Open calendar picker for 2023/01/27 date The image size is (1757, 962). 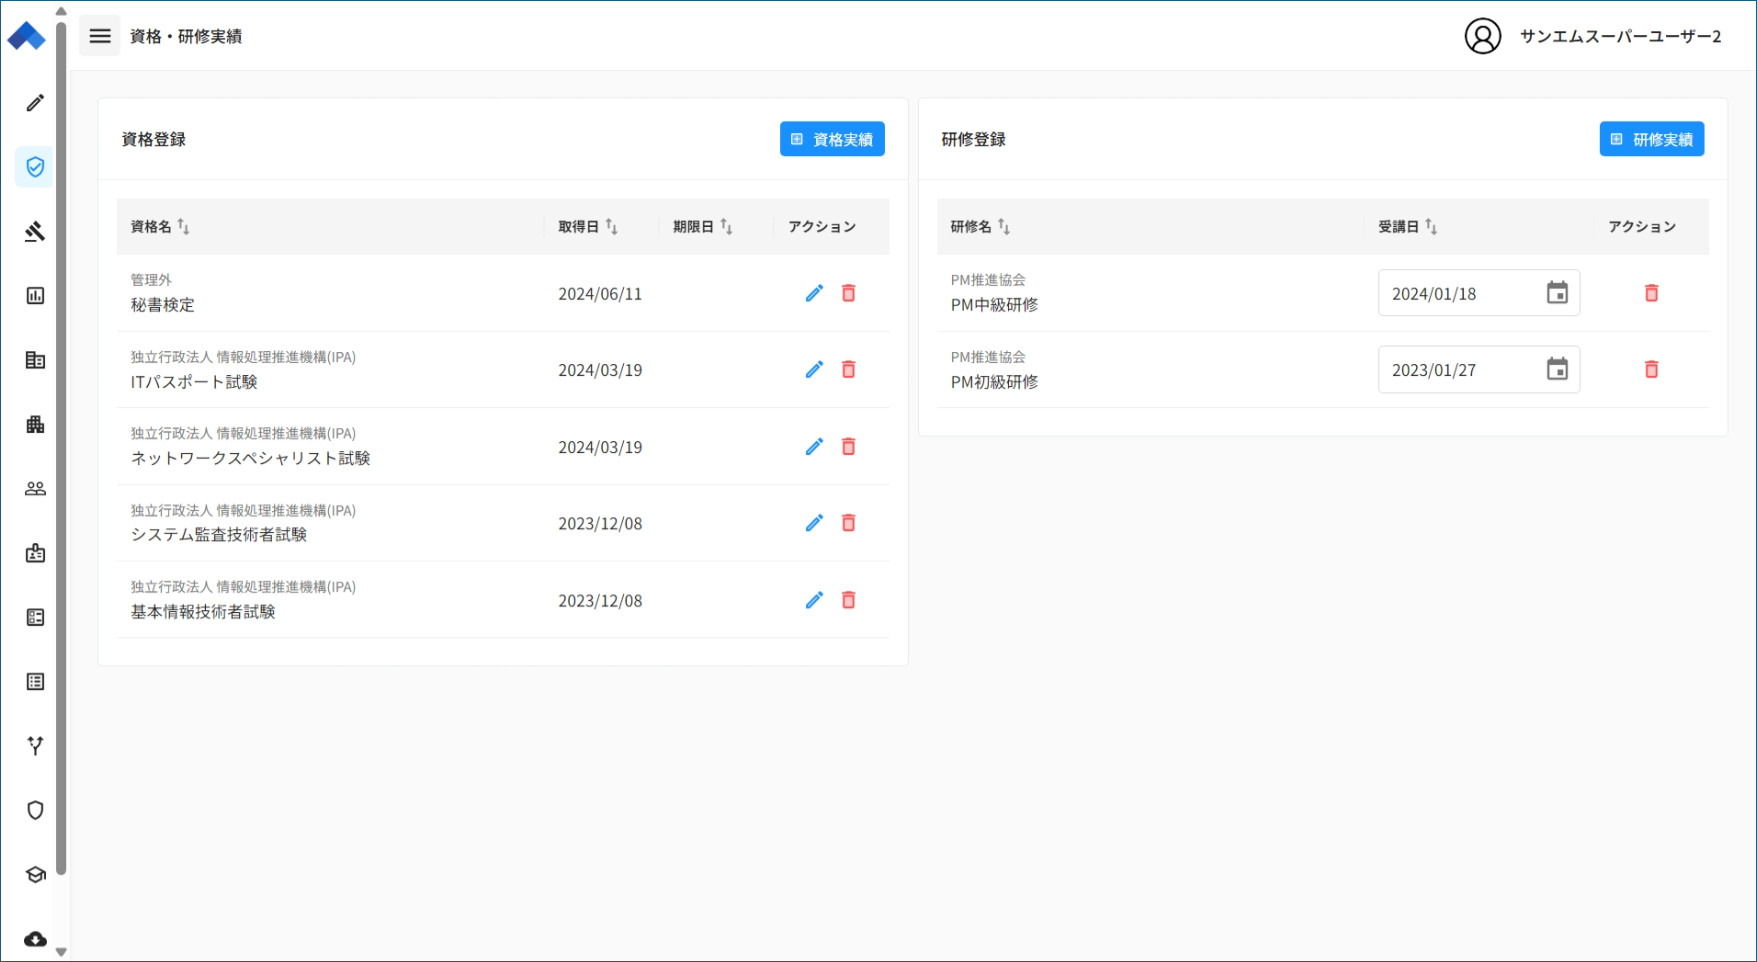tap(1557, 370)
